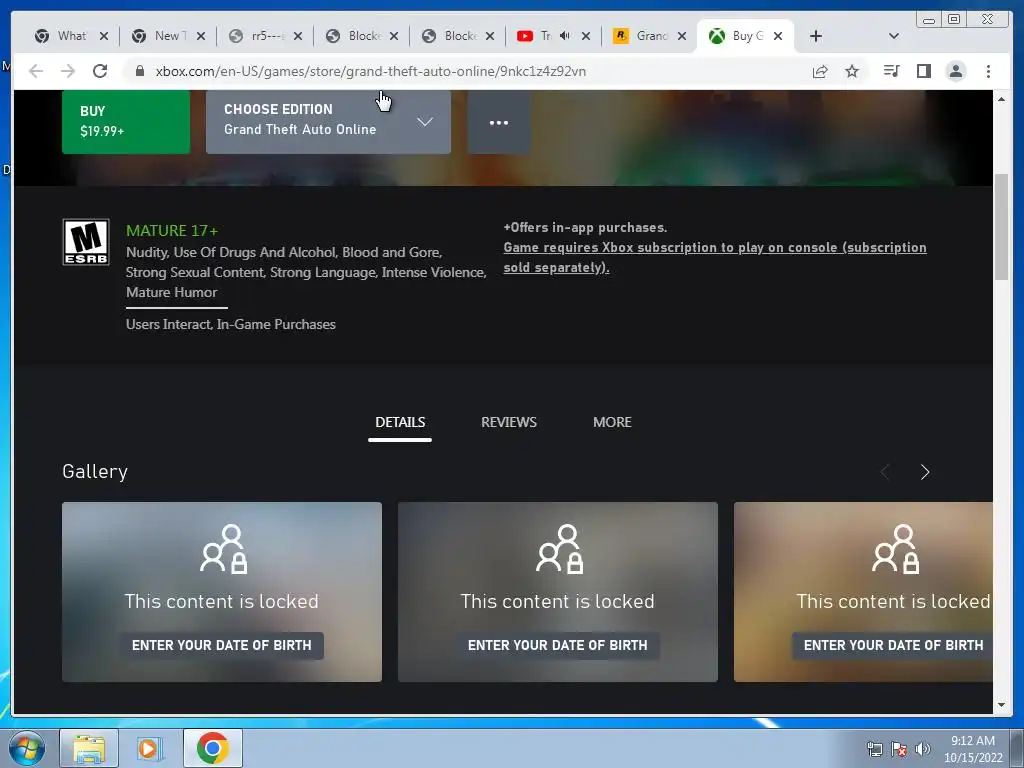Open the Chrome three-dot menu
This screenshot has width=1024, height=768.
[988, 71]
